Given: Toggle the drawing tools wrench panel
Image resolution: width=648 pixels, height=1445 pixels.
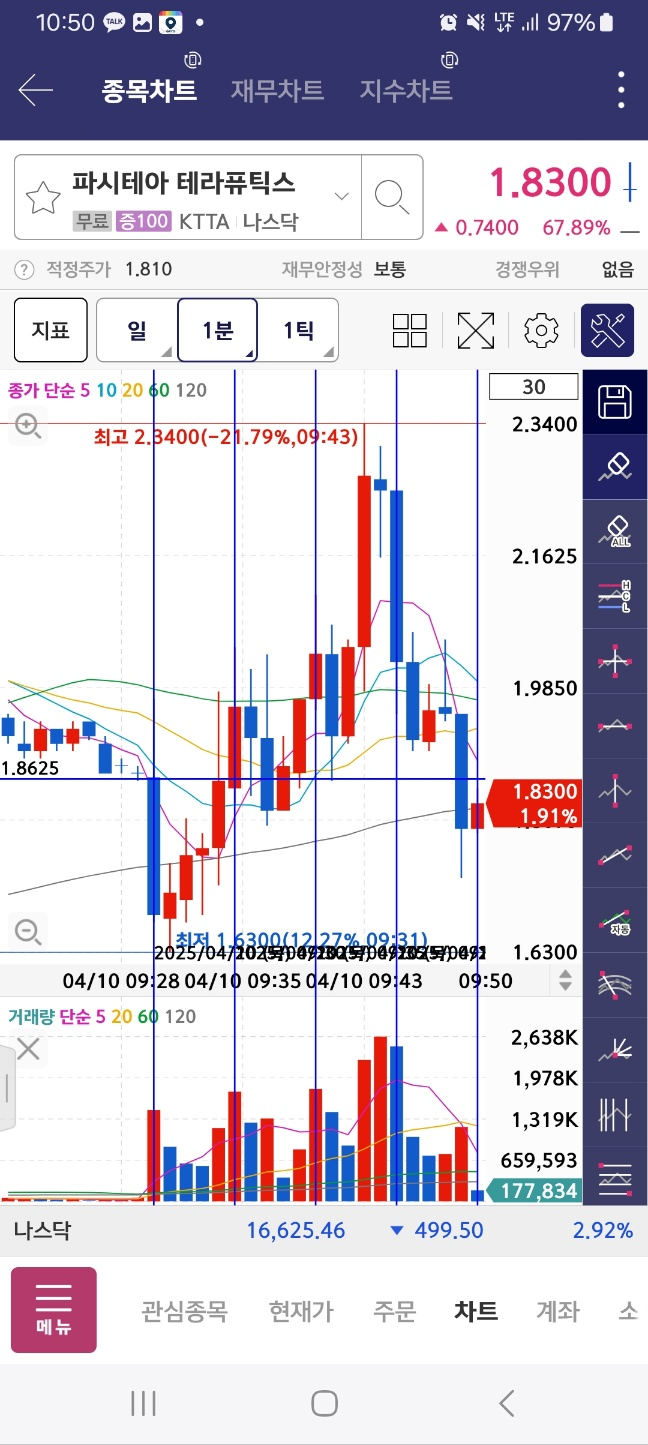Looking at the screenshot, I should 607,330.
